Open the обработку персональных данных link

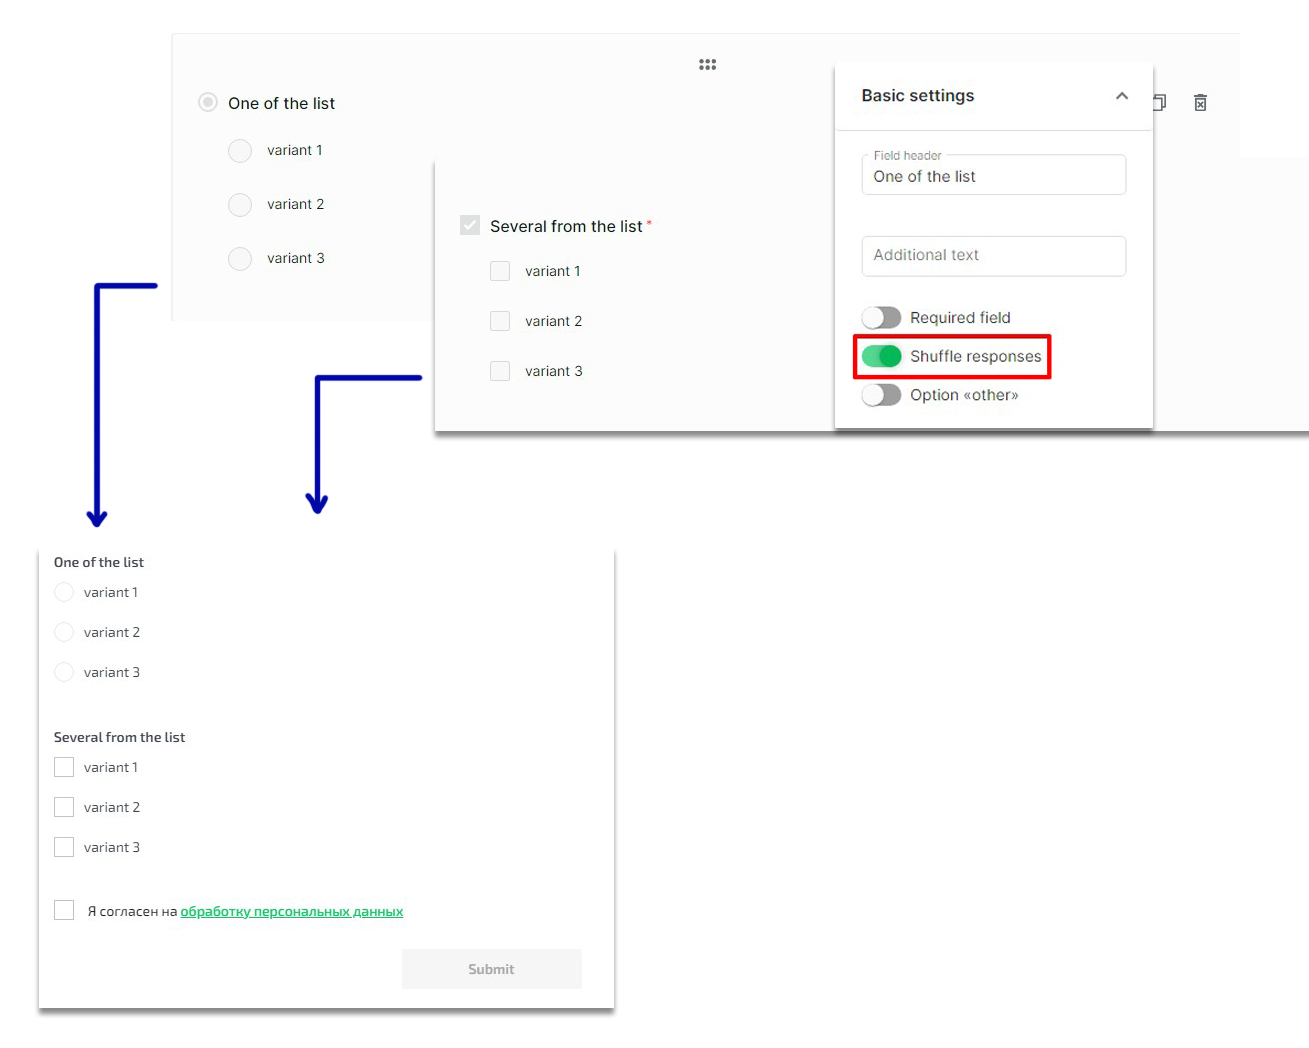(292, 911)
